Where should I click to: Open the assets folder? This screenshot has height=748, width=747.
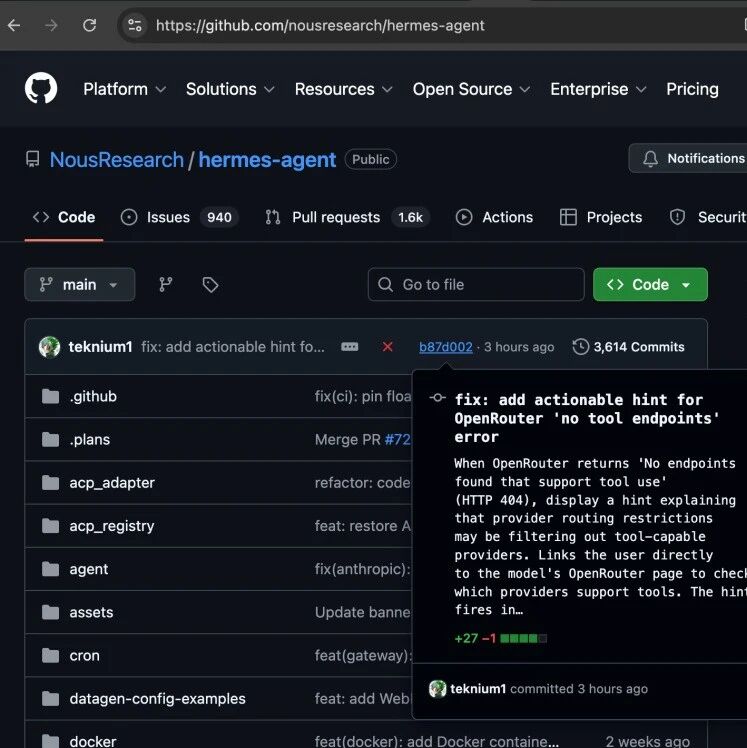coord(91,612)
